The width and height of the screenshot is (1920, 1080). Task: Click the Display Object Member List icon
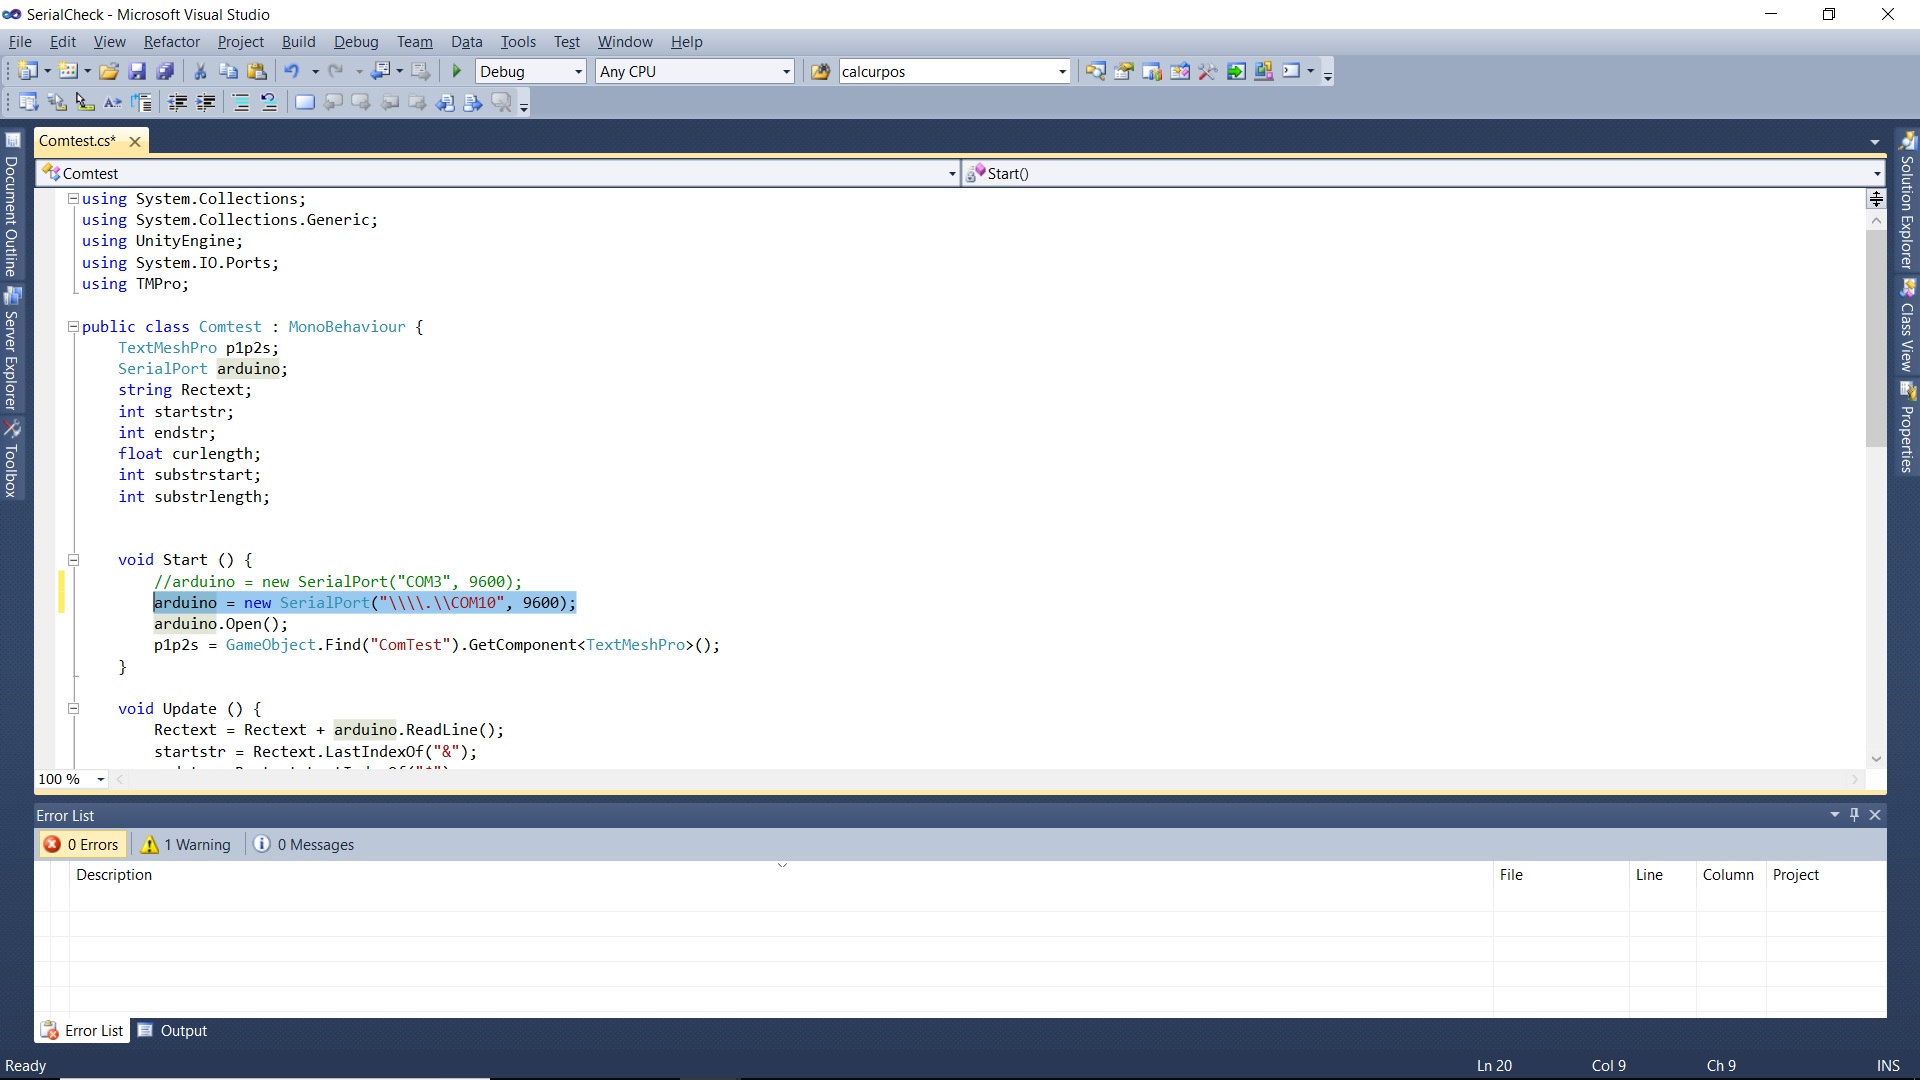pos(28,102)
